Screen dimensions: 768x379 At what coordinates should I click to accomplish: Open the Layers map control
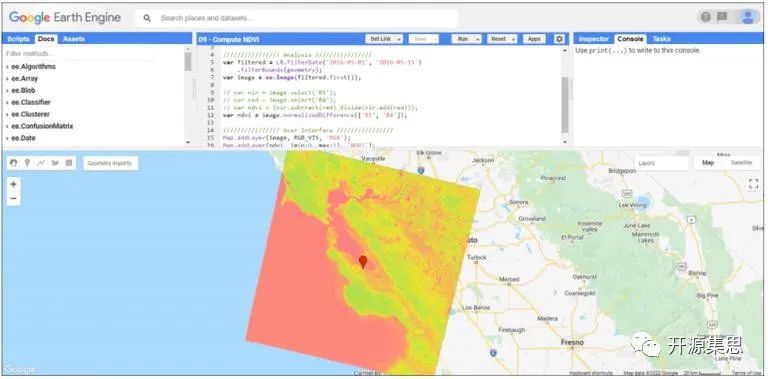(x=661, y=163)
